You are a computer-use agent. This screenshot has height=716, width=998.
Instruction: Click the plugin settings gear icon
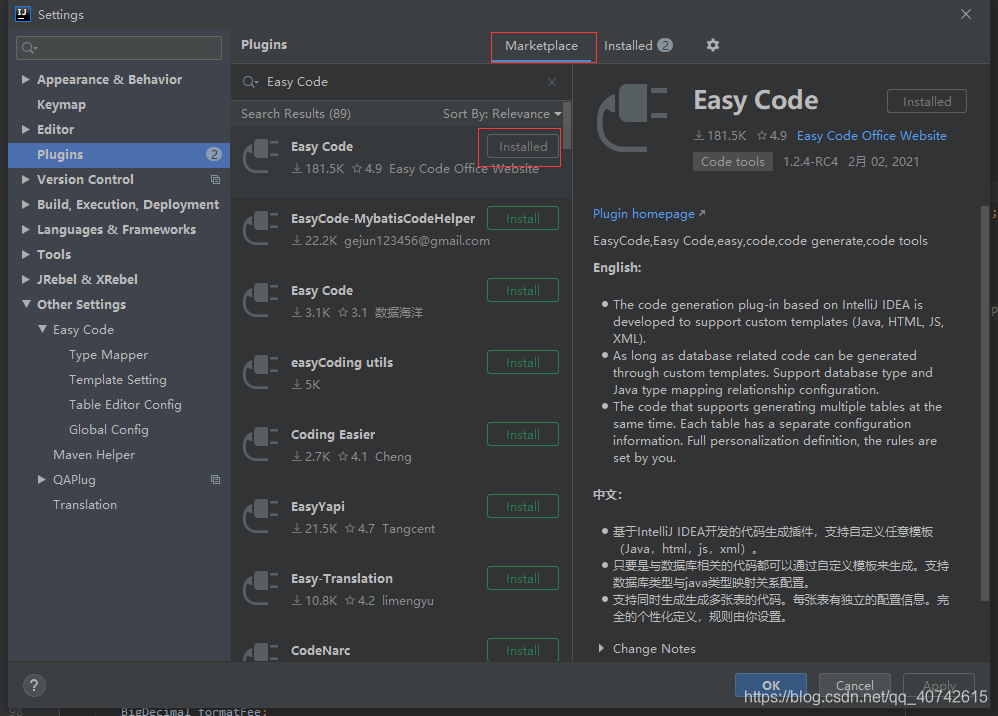click(x=712, y=45)
